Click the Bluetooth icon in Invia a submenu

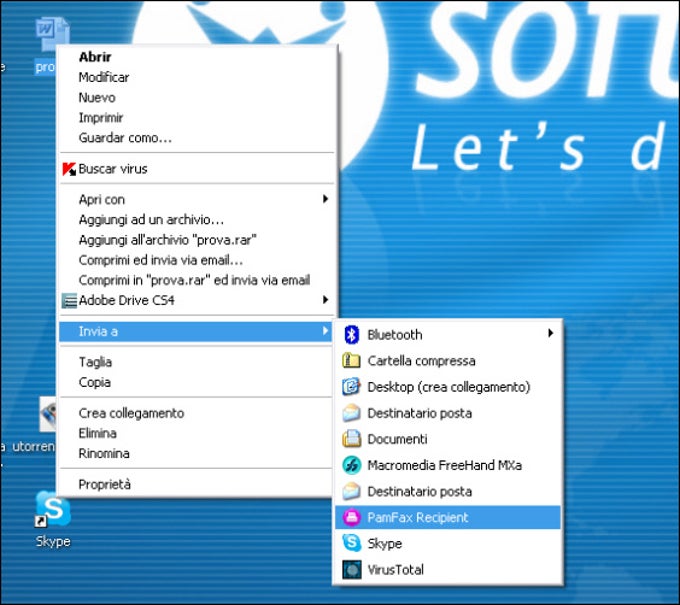(351, 335)
